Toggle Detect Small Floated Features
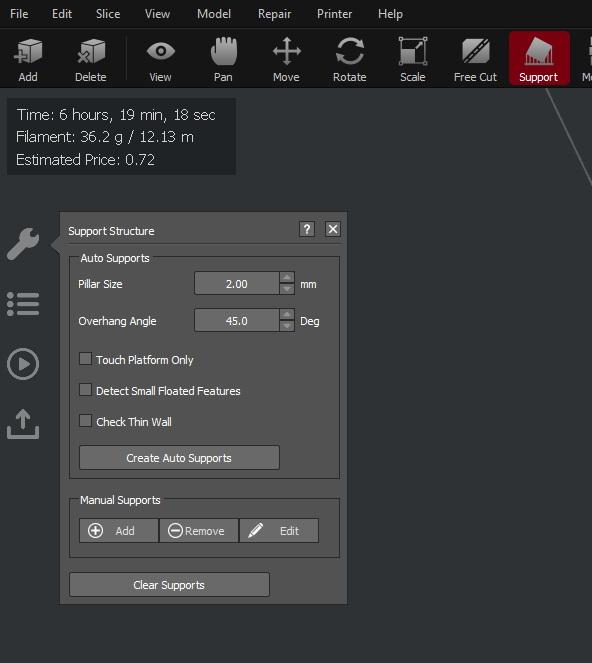The height and width of the screenshot is (663, 592). pyautogui.click(x=85, y=390)
